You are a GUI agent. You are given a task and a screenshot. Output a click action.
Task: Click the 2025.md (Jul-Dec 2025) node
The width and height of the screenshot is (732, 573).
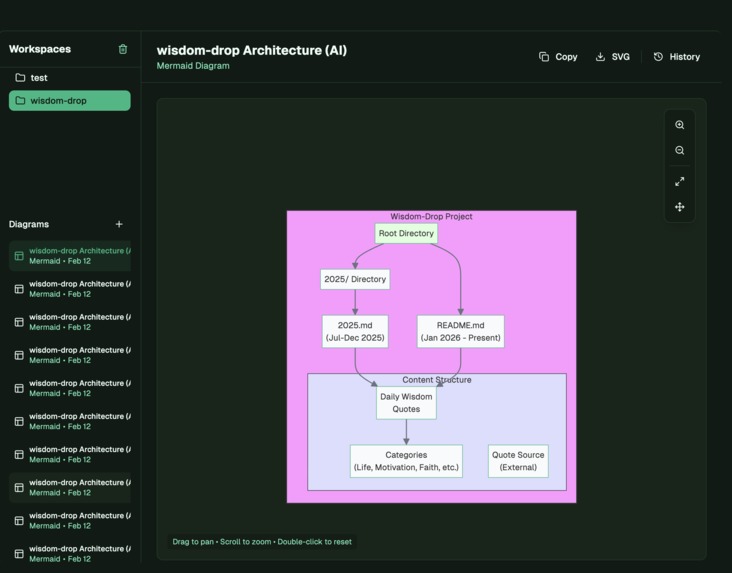[x=355, y=332]
